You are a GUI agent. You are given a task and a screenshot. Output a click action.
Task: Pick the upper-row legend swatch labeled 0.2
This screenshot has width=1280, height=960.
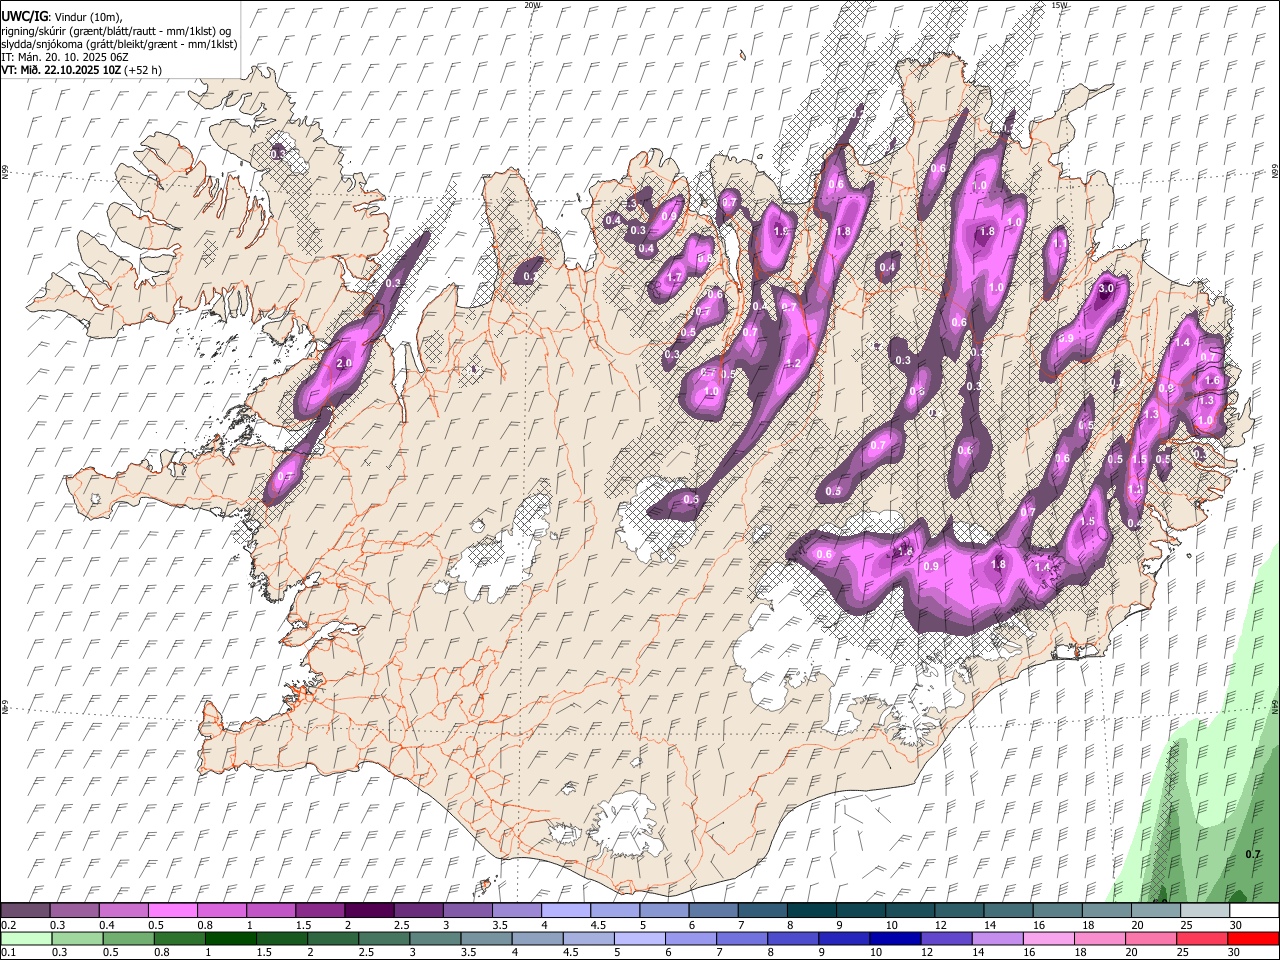[26, 910]
